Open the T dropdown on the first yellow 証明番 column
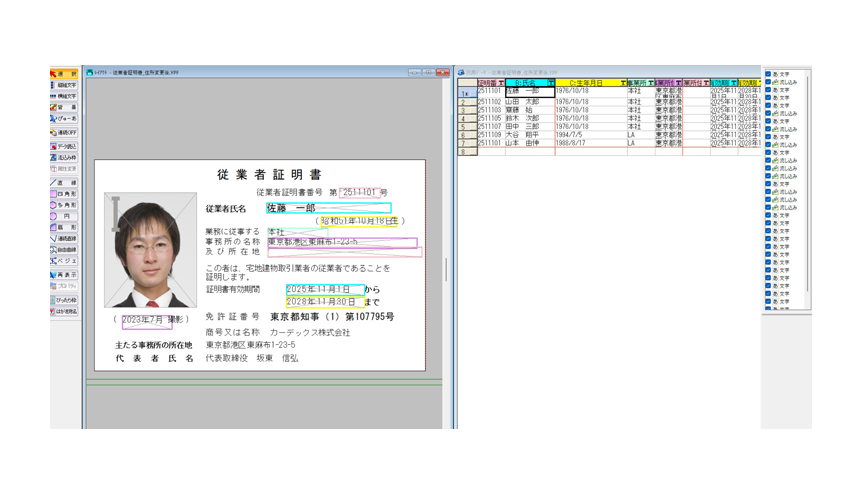The image size is (861, 492). (501, 83)
